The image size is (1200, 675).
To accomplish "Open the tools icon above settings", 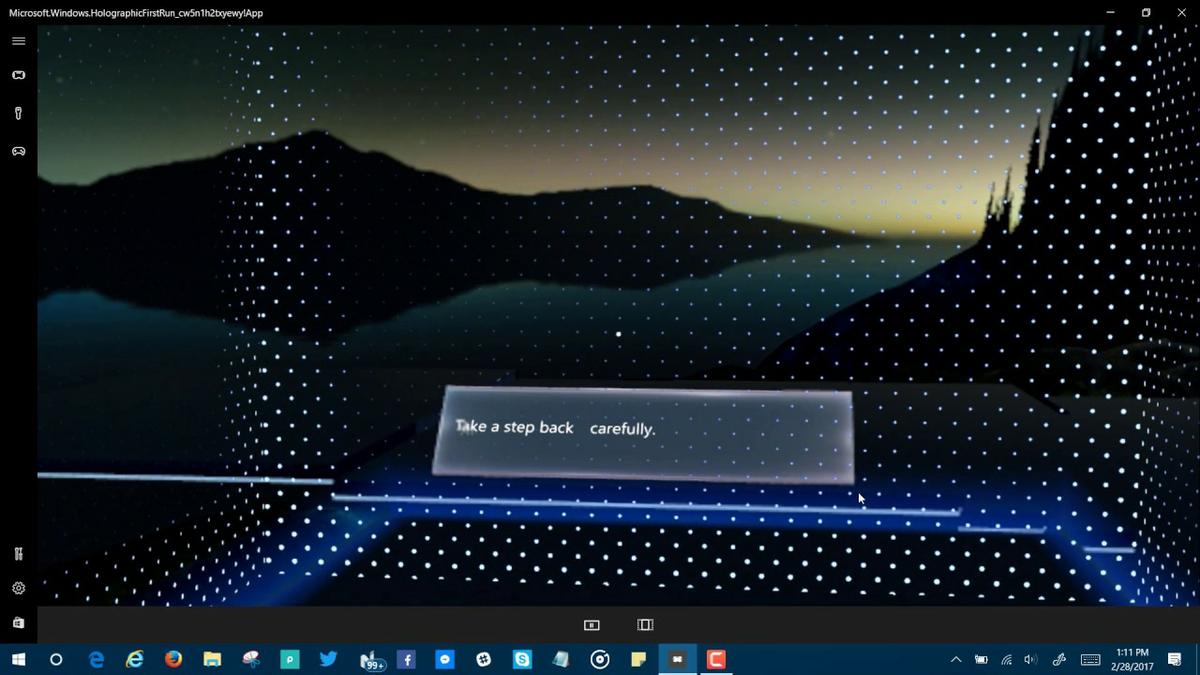I will [18, 554].
